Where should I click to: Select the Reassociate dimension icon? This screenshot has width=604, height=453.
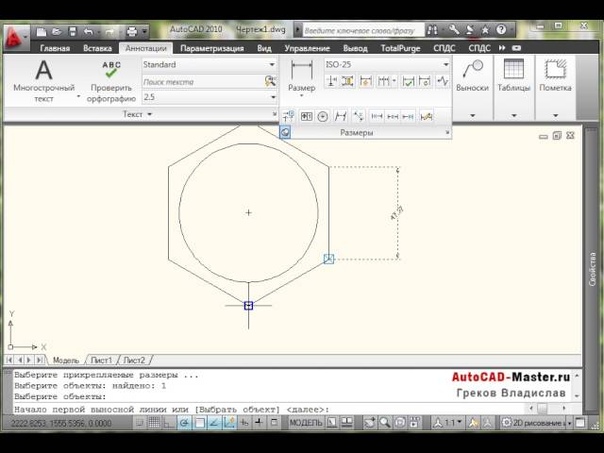(x=288, y=116)
